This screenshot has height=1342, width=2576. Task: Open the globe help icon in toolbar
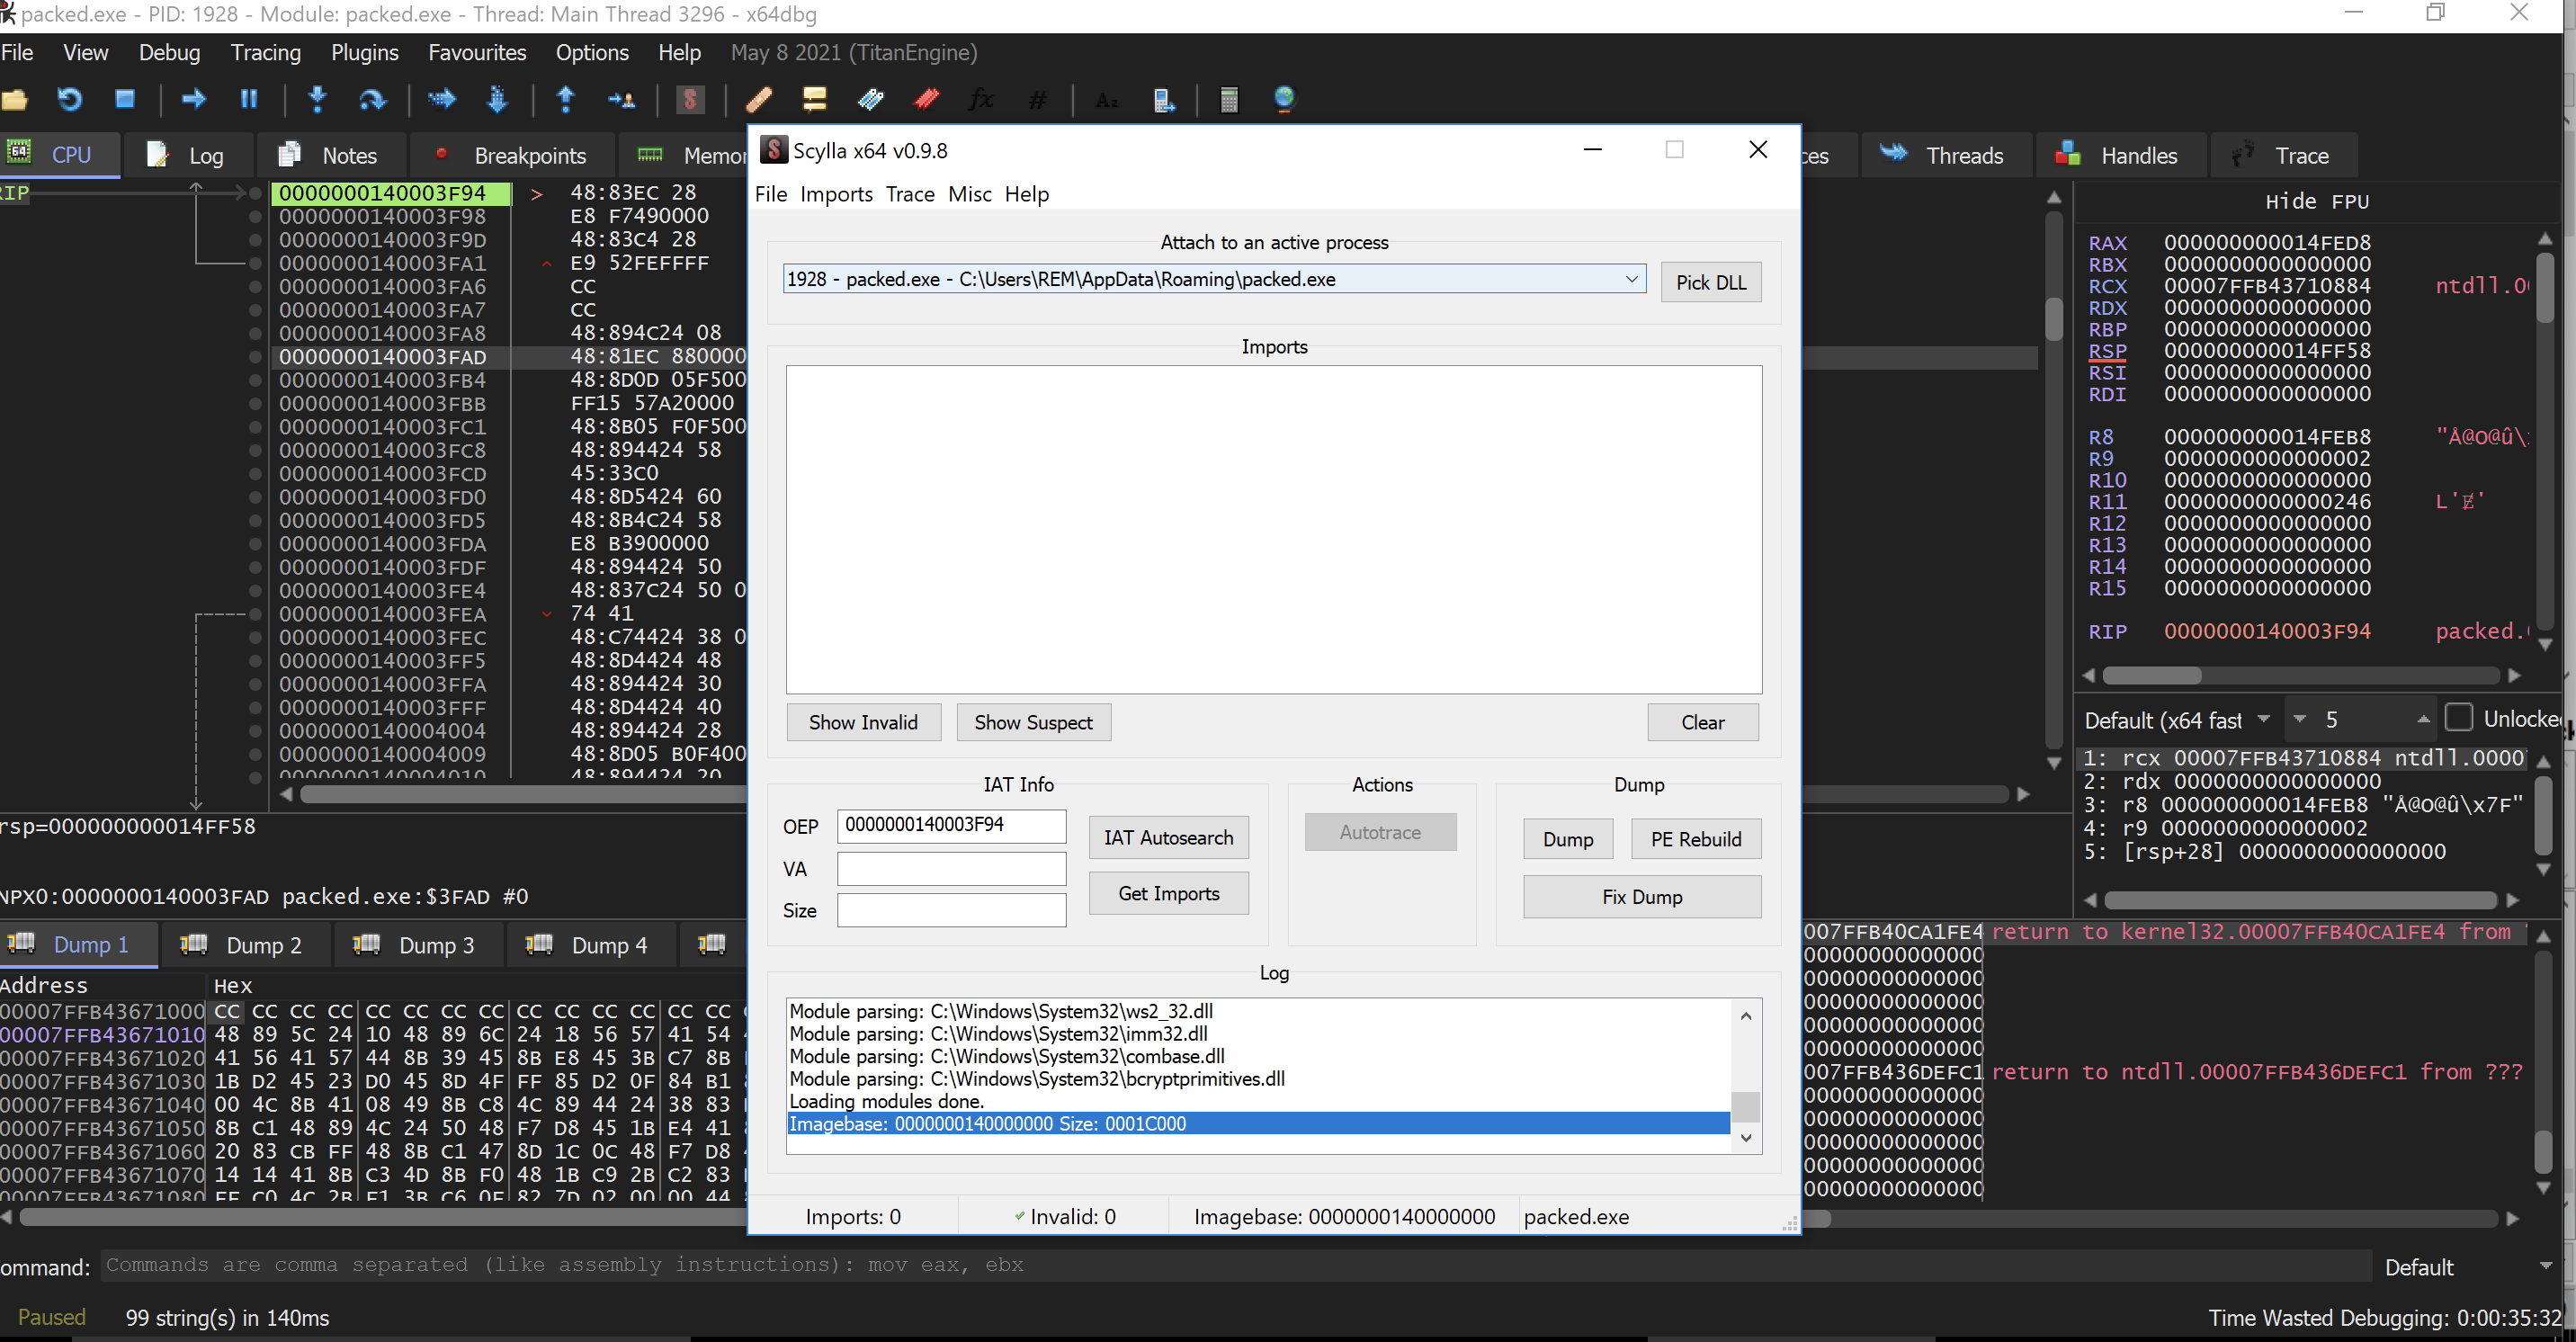(1284, 99)
